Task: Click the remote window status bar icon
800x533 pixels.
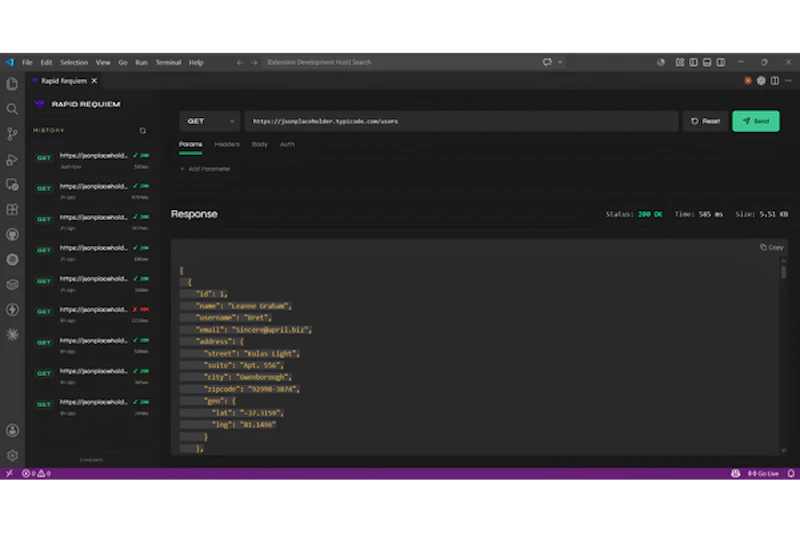Action: click(9, 473)
